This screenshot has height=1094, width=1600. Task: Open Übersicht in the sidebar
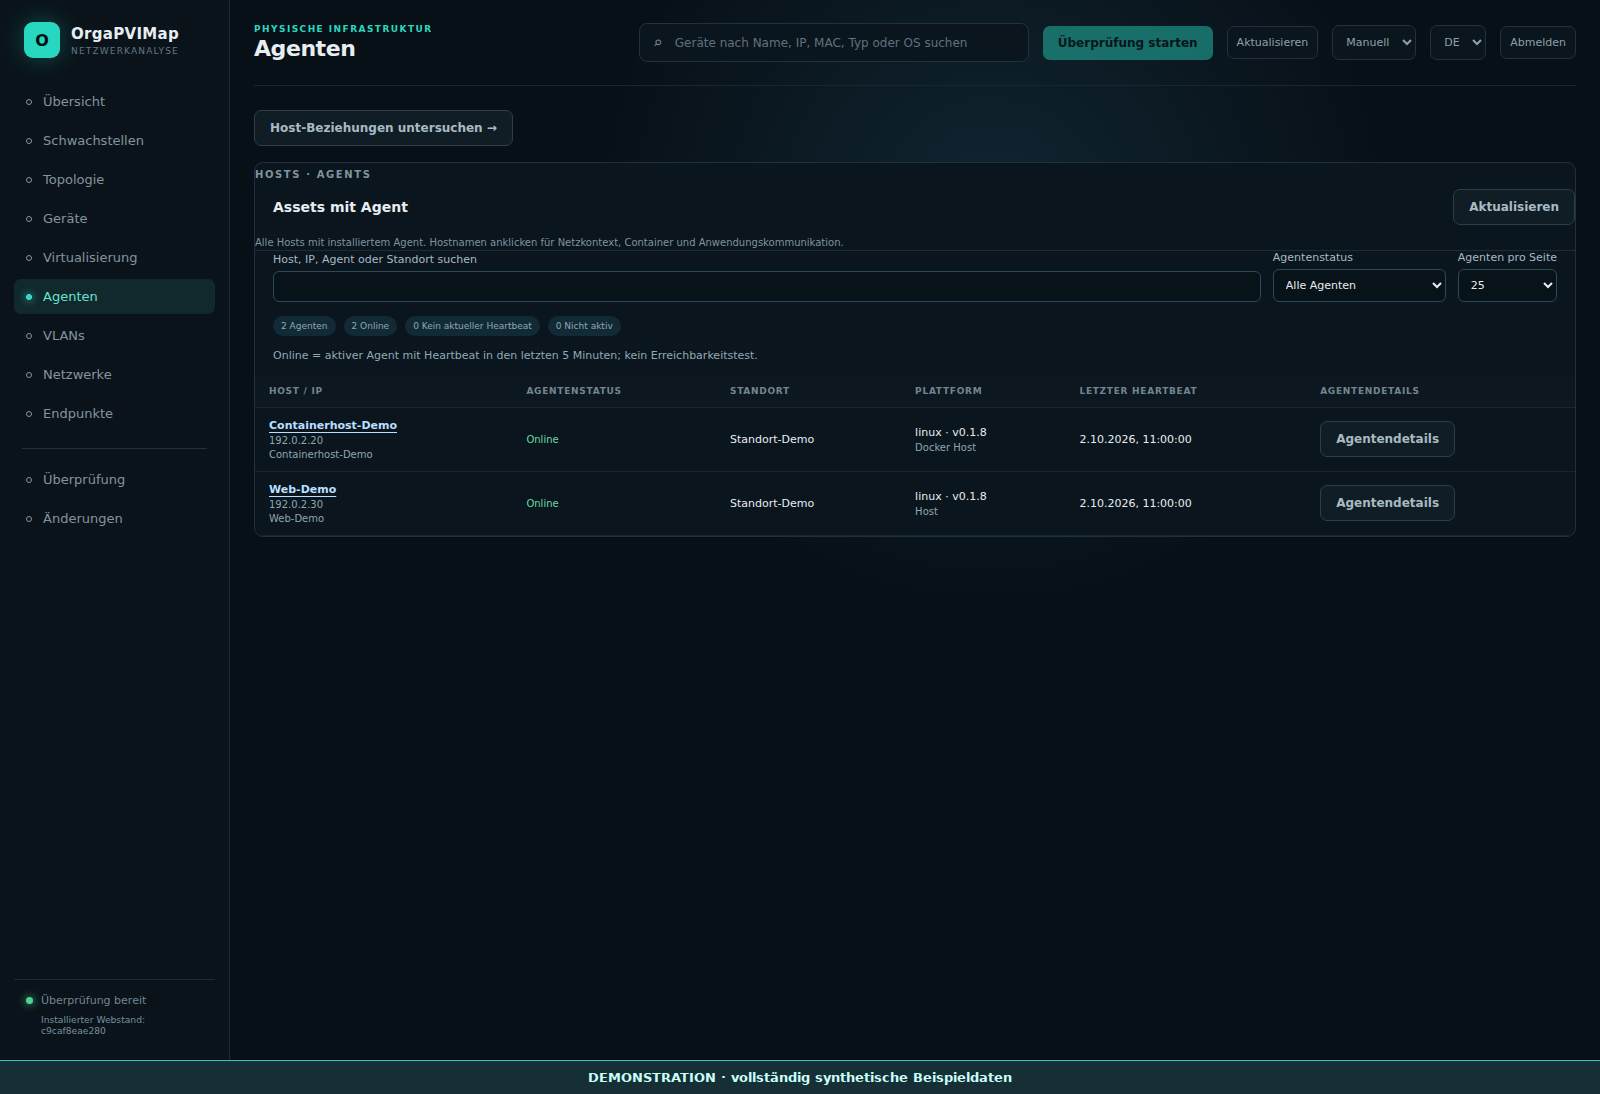[x=114, y=101]
